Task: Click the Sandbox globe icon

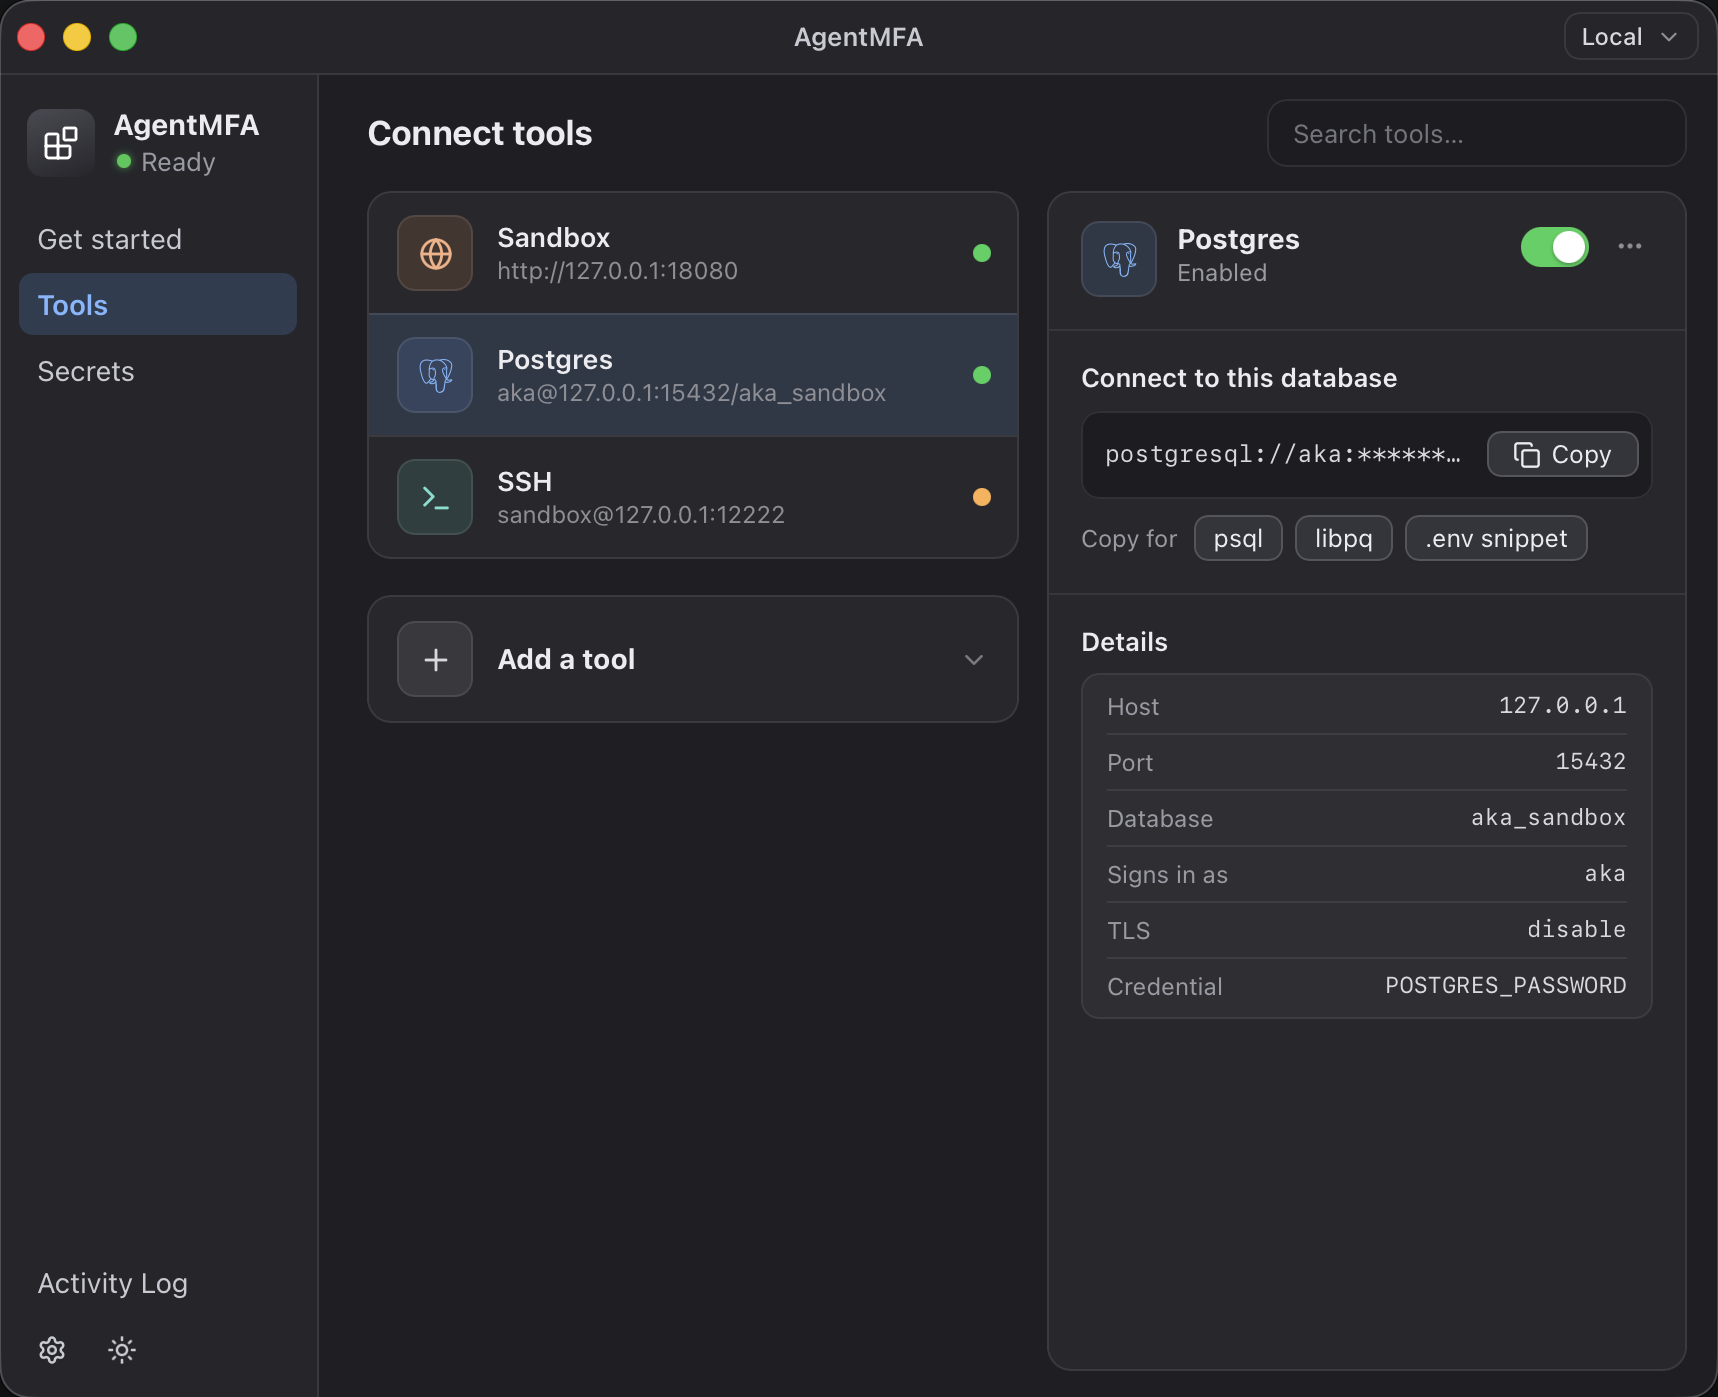Action: 435,253
